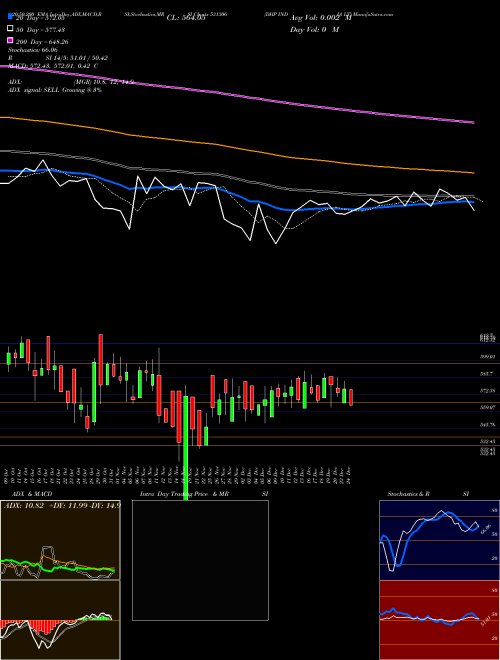
Task: Click the 559.07 price axis label
Action: (x=487, y=407)
